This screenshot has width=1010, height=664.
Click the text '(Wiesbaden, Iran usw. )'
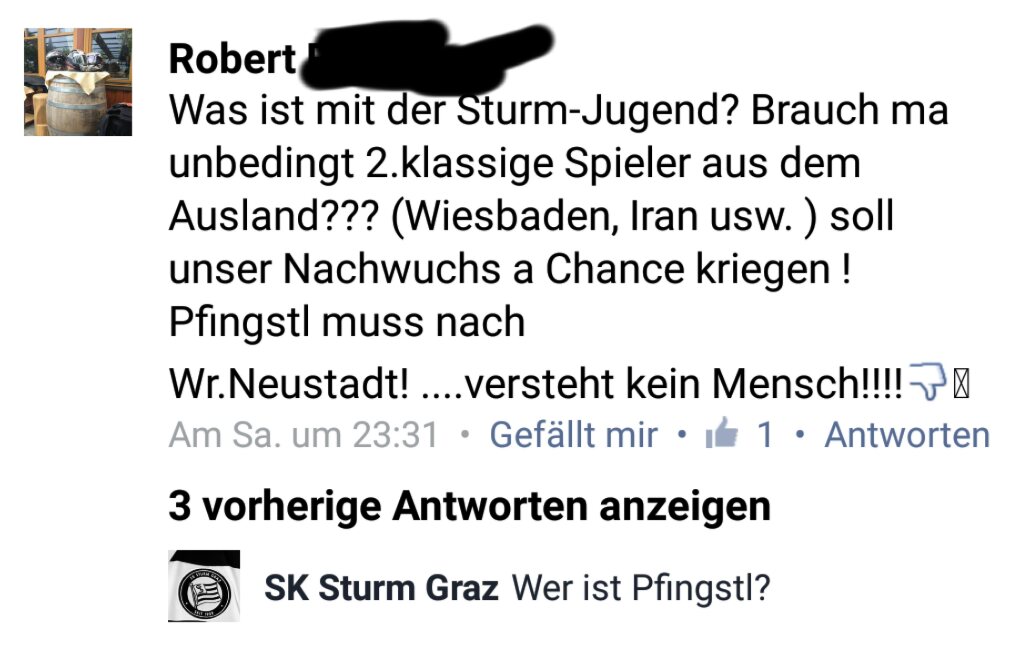point(604,216)
